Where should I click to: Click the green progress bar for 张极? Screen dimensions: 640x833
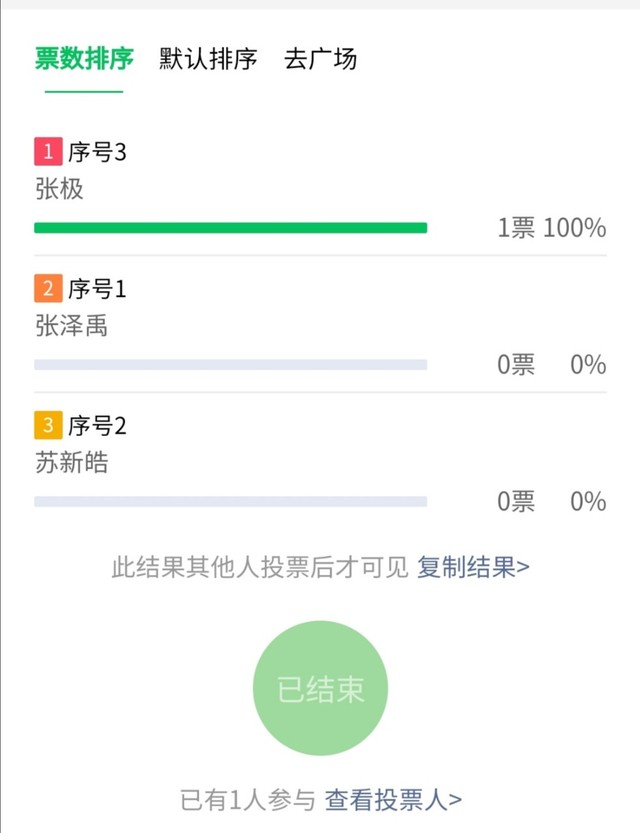click(x=230, y=228)
